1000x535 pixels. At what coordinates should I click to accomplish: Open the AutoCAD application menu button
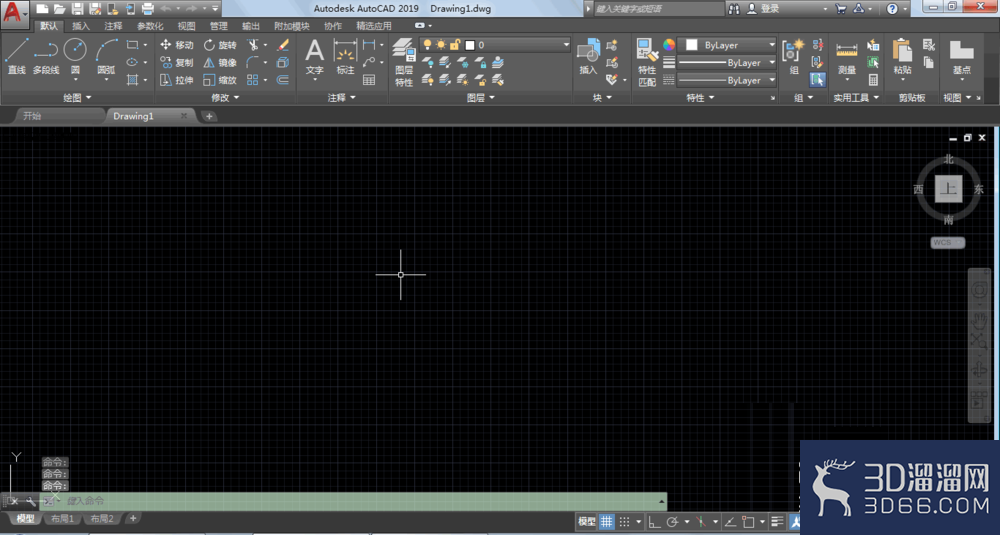point(13,13)
